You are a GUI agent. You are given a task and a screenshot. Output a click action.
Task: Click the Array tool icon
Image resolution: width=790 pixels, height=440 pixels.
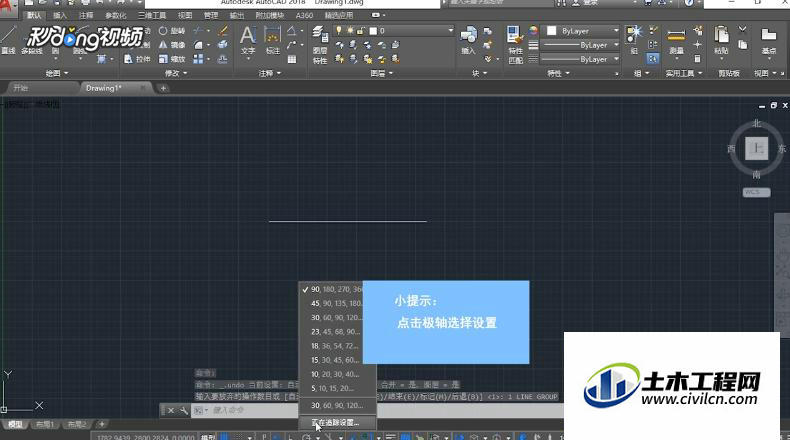coord(199,59)
